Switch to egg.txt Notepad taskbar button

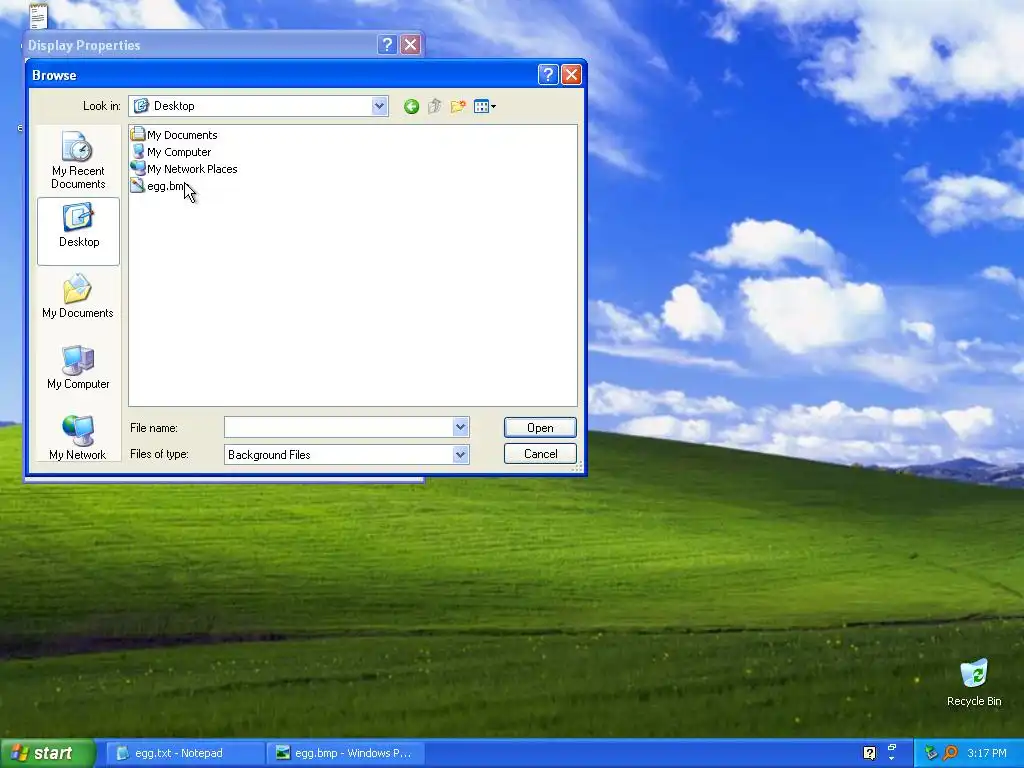pos(185,753)
